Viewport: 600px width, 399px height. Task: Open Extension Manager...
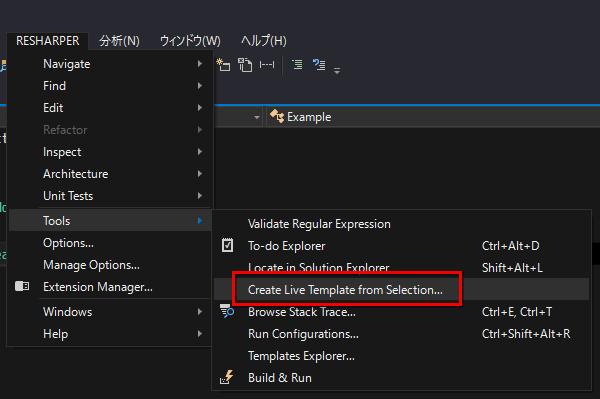tap(110, 287)
